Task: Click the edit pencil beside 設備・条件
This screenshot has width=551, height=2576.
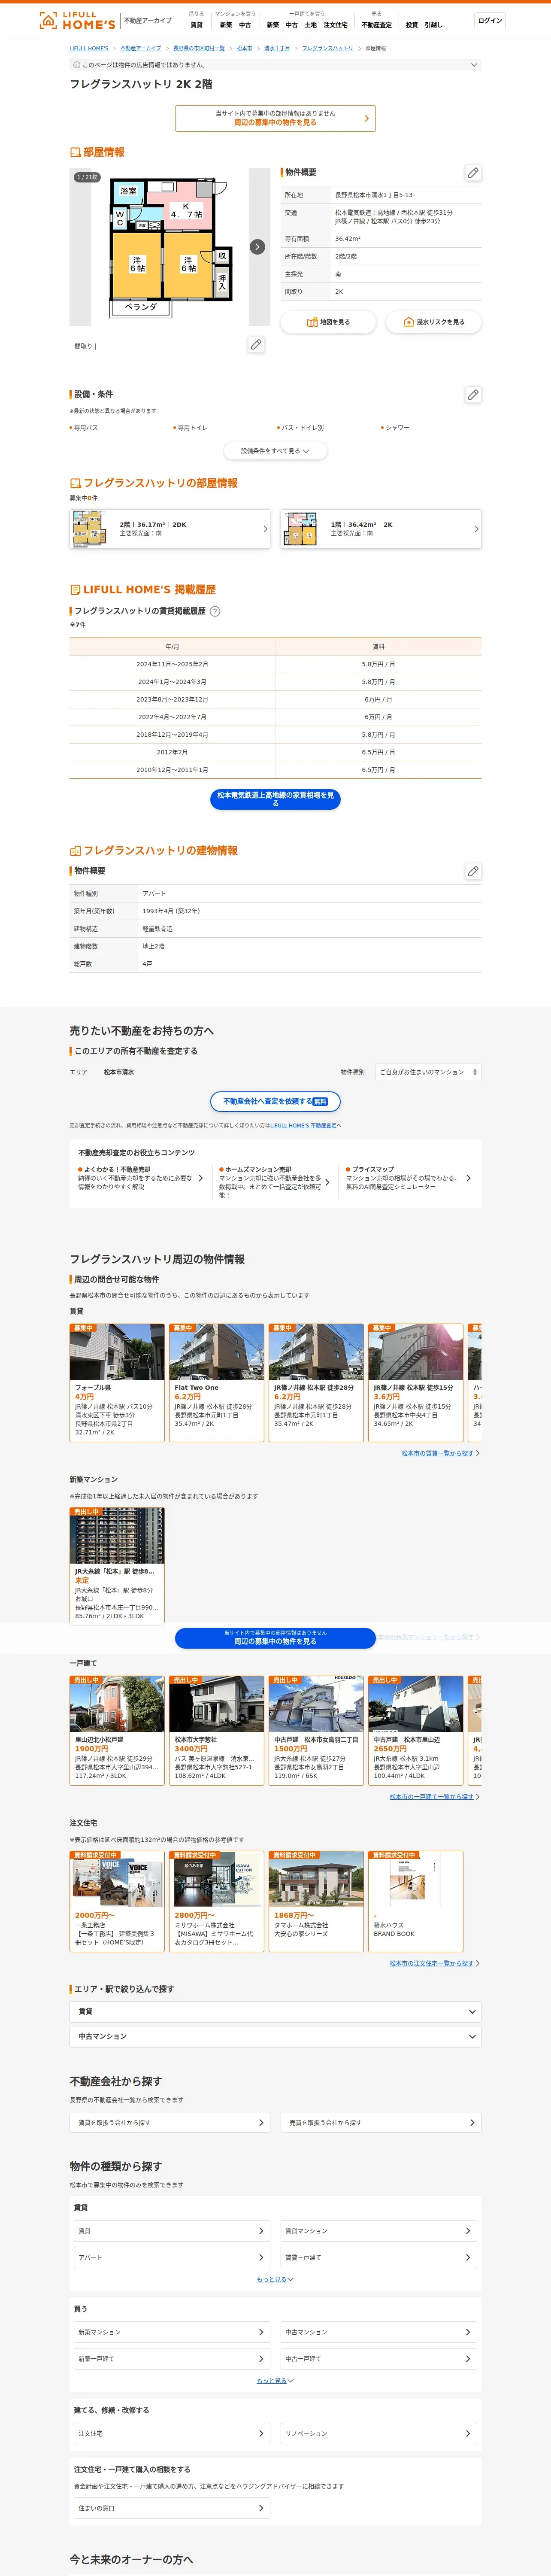Action: pos(473,395)
